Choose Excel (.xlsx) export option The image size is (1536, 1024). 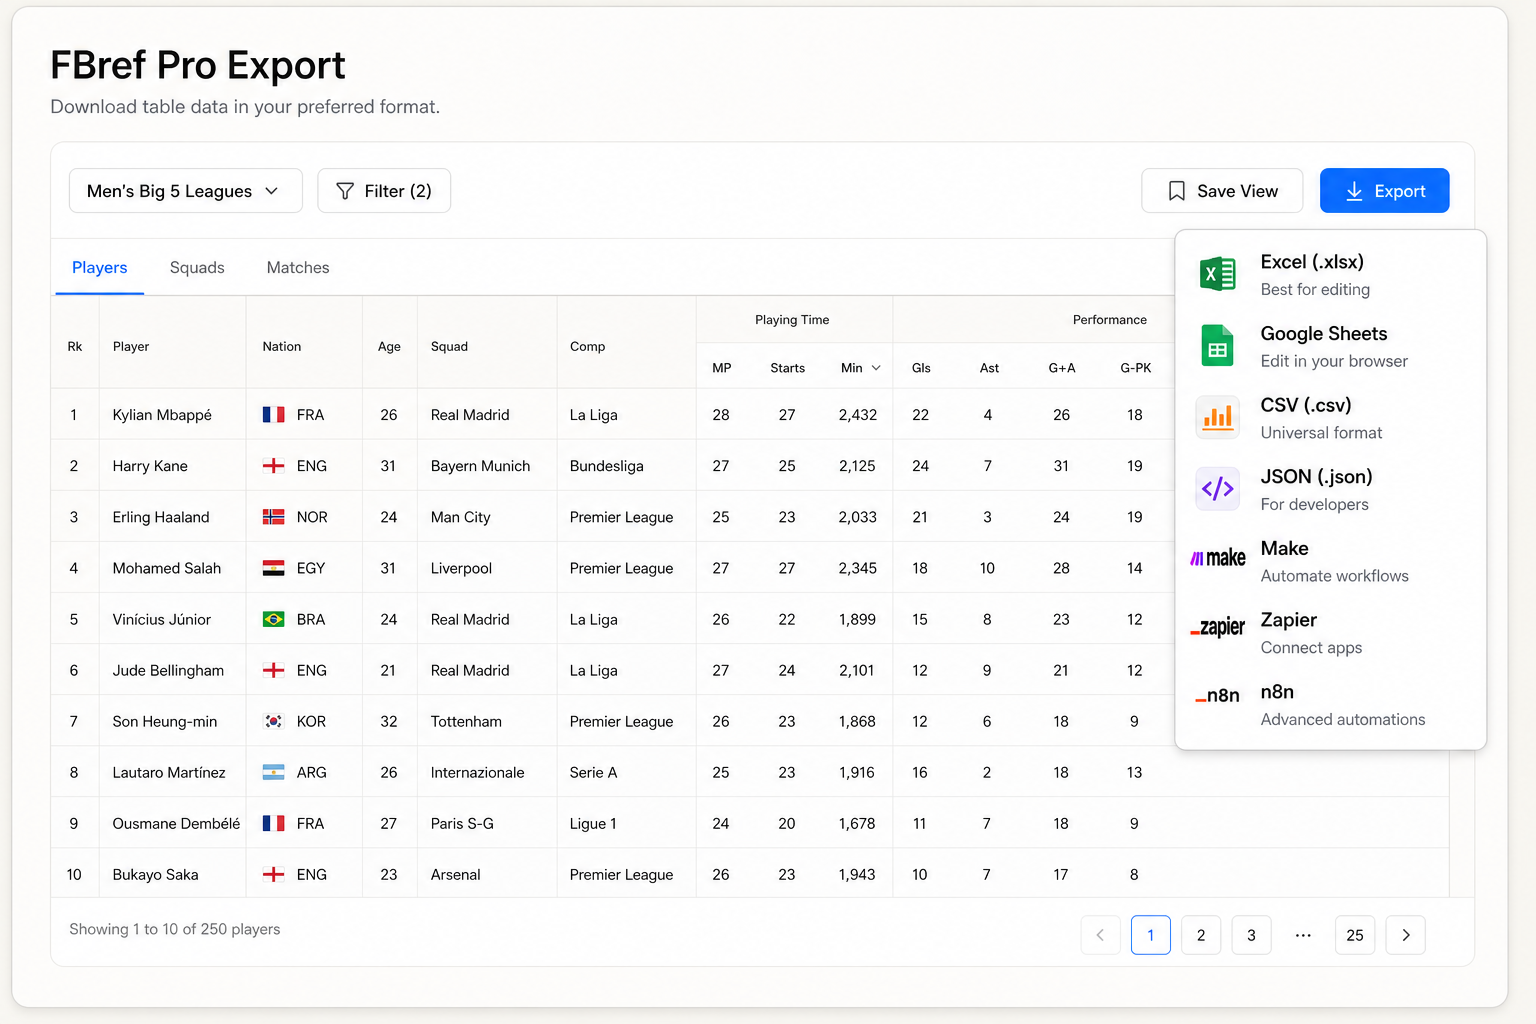1330,274
